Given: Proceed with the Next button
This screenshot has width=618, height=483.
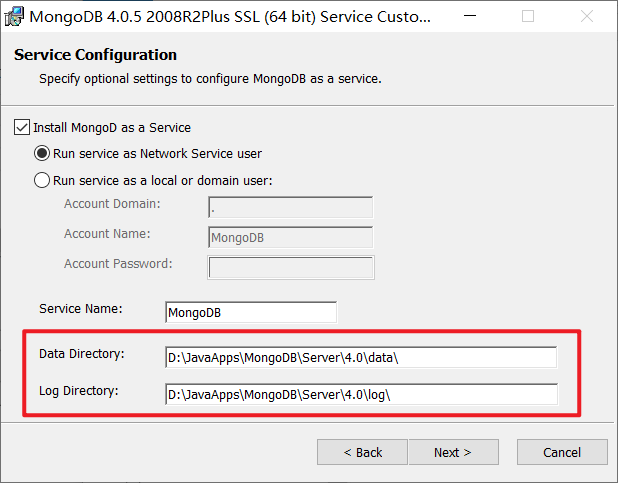Looking at the screenshot, I should pyautogui.click(x=454, y=452).
